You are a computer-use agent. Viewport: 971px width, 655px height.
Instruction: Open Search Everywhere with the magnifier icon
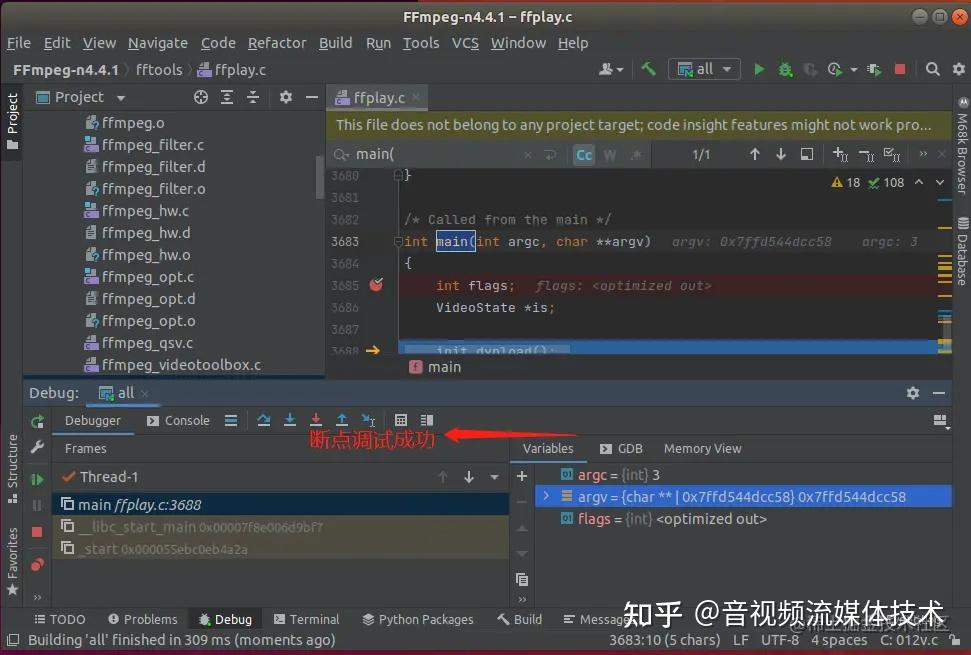(932, 69)
